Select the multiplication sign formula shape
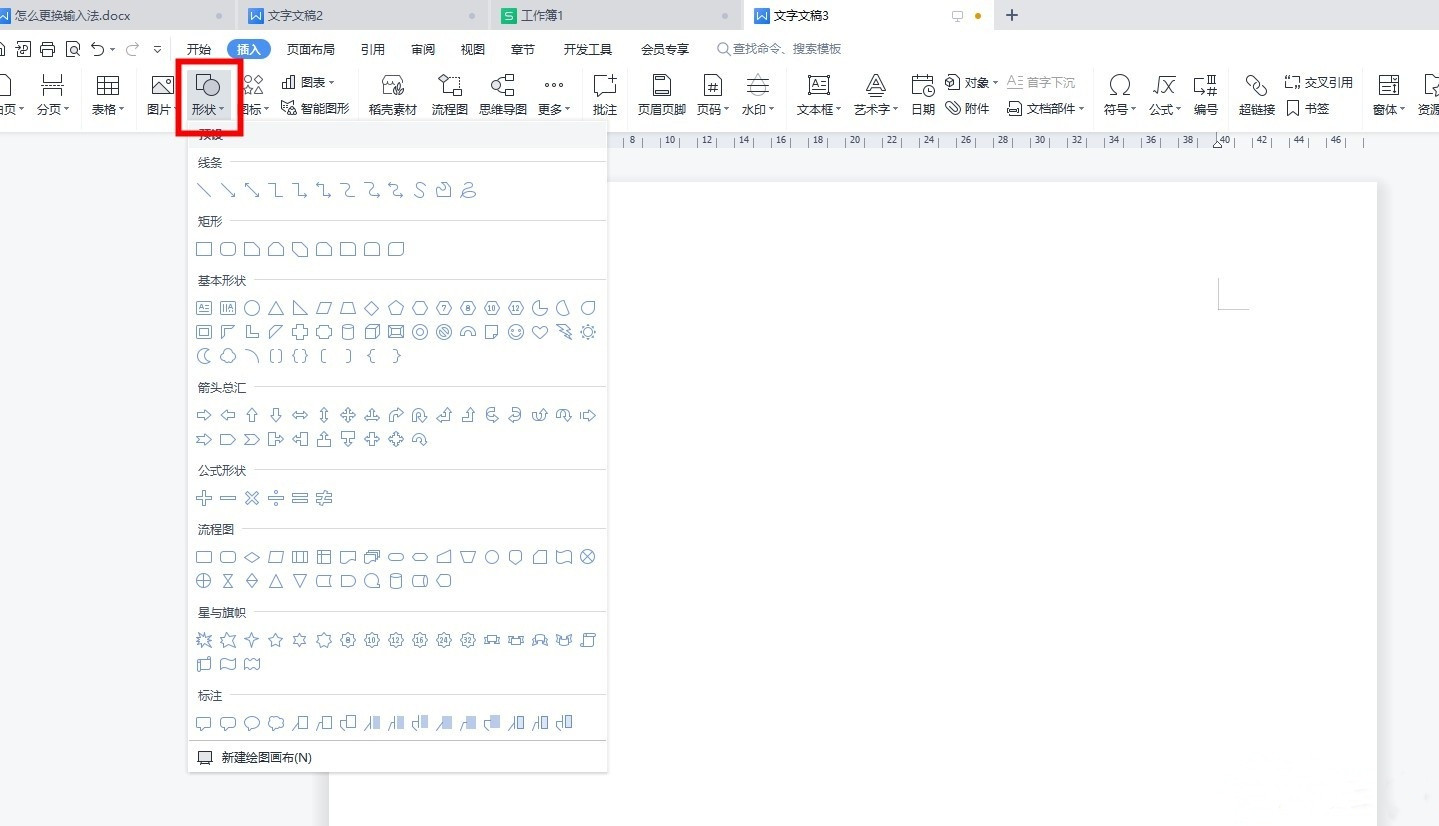The width and height of the screenshot is (1439, 826). point(252,498)
